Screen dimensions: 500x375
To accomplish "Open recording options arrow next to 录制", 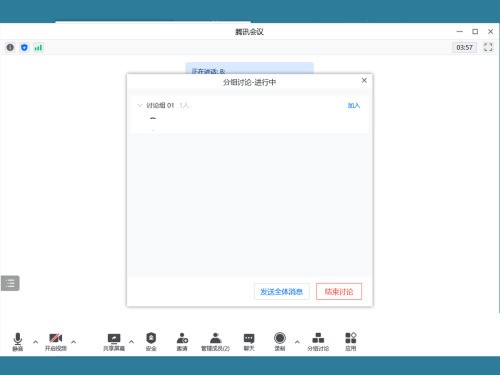I will [x=297, y=342].
